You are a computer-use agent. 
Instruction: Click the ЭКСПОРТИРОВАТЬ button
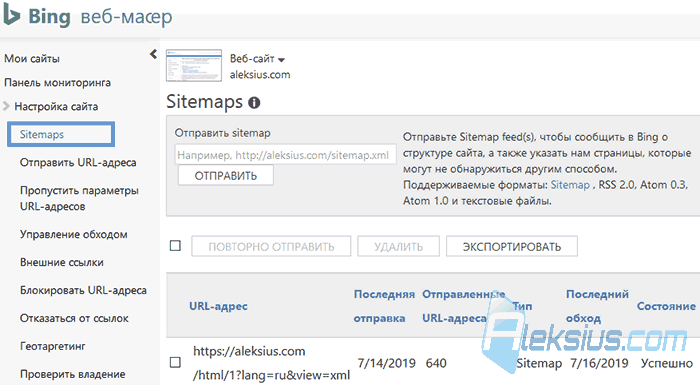pos(512,247)
